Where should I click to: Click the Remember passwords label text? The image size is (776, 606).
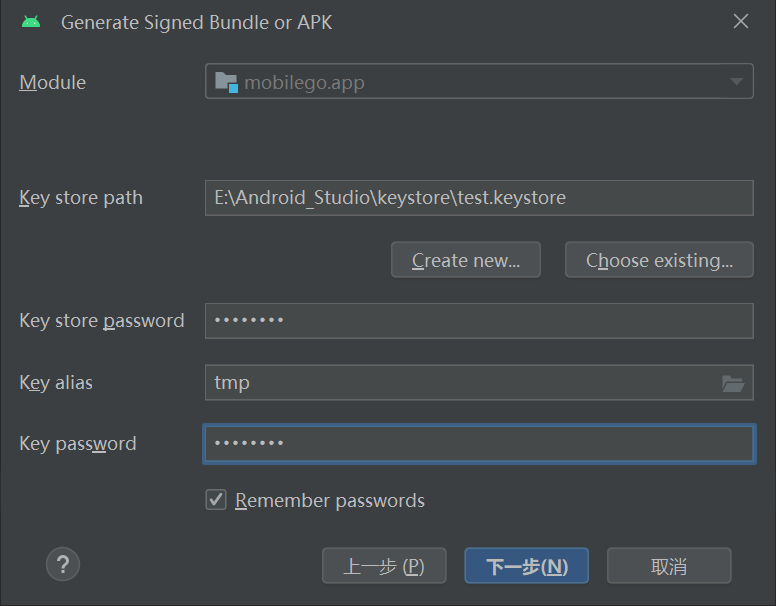pos(330,501)
